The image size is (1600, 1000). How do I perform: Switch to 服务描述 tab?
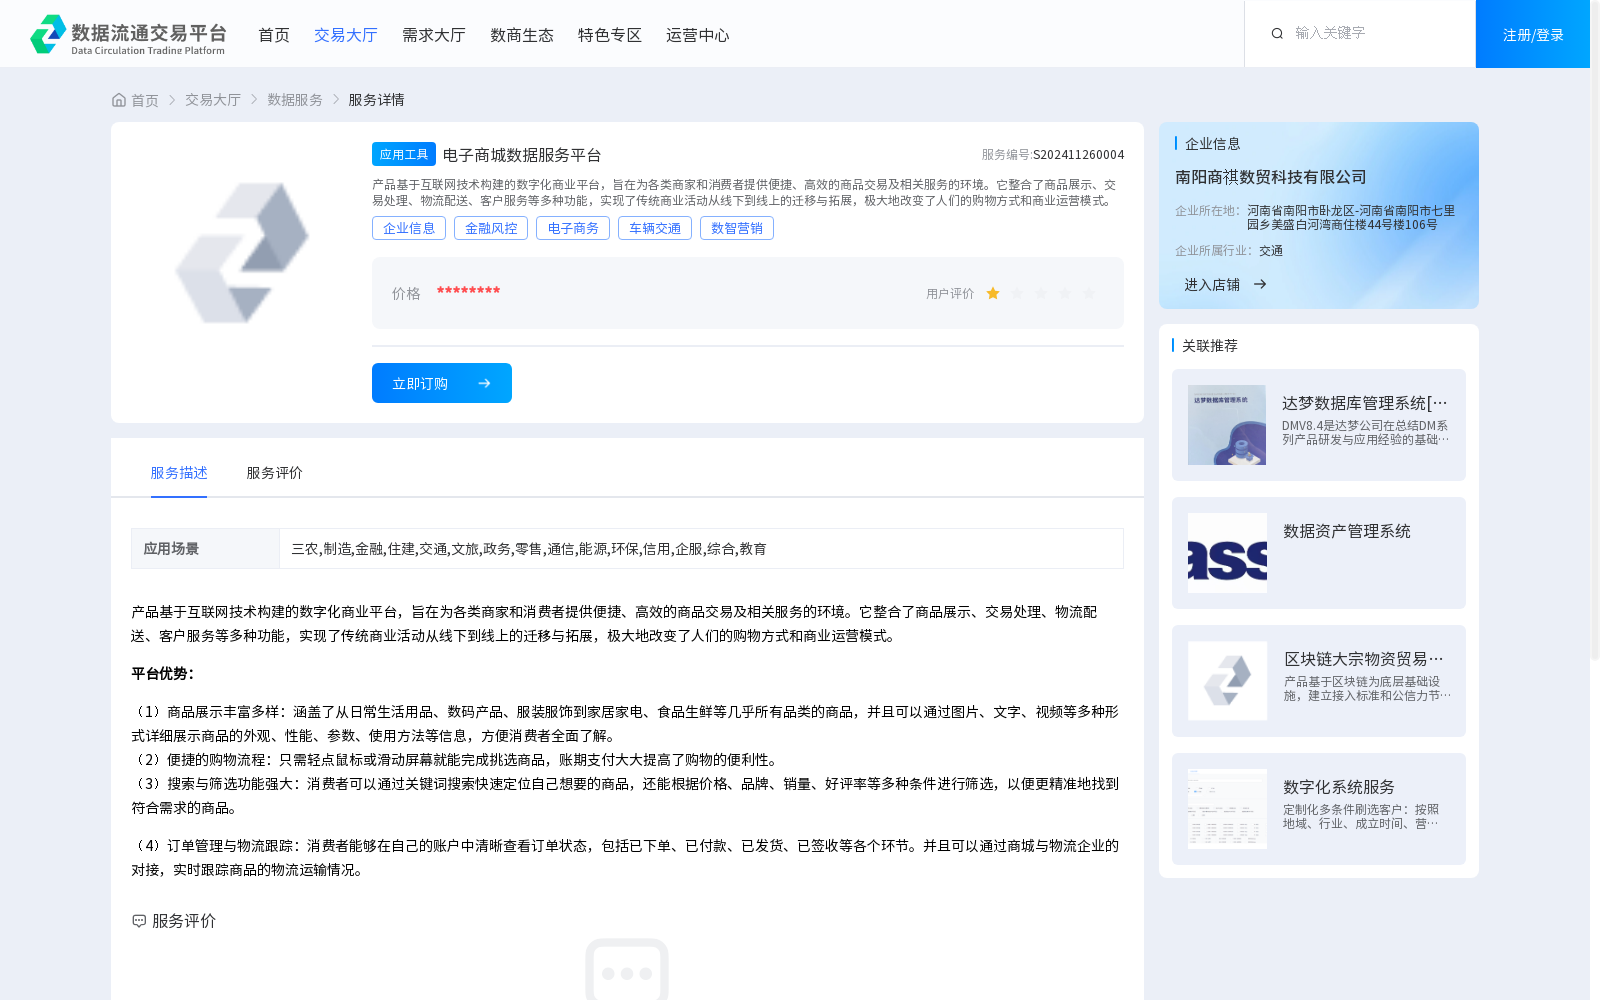pyautogui.click(x=179, y=473)
